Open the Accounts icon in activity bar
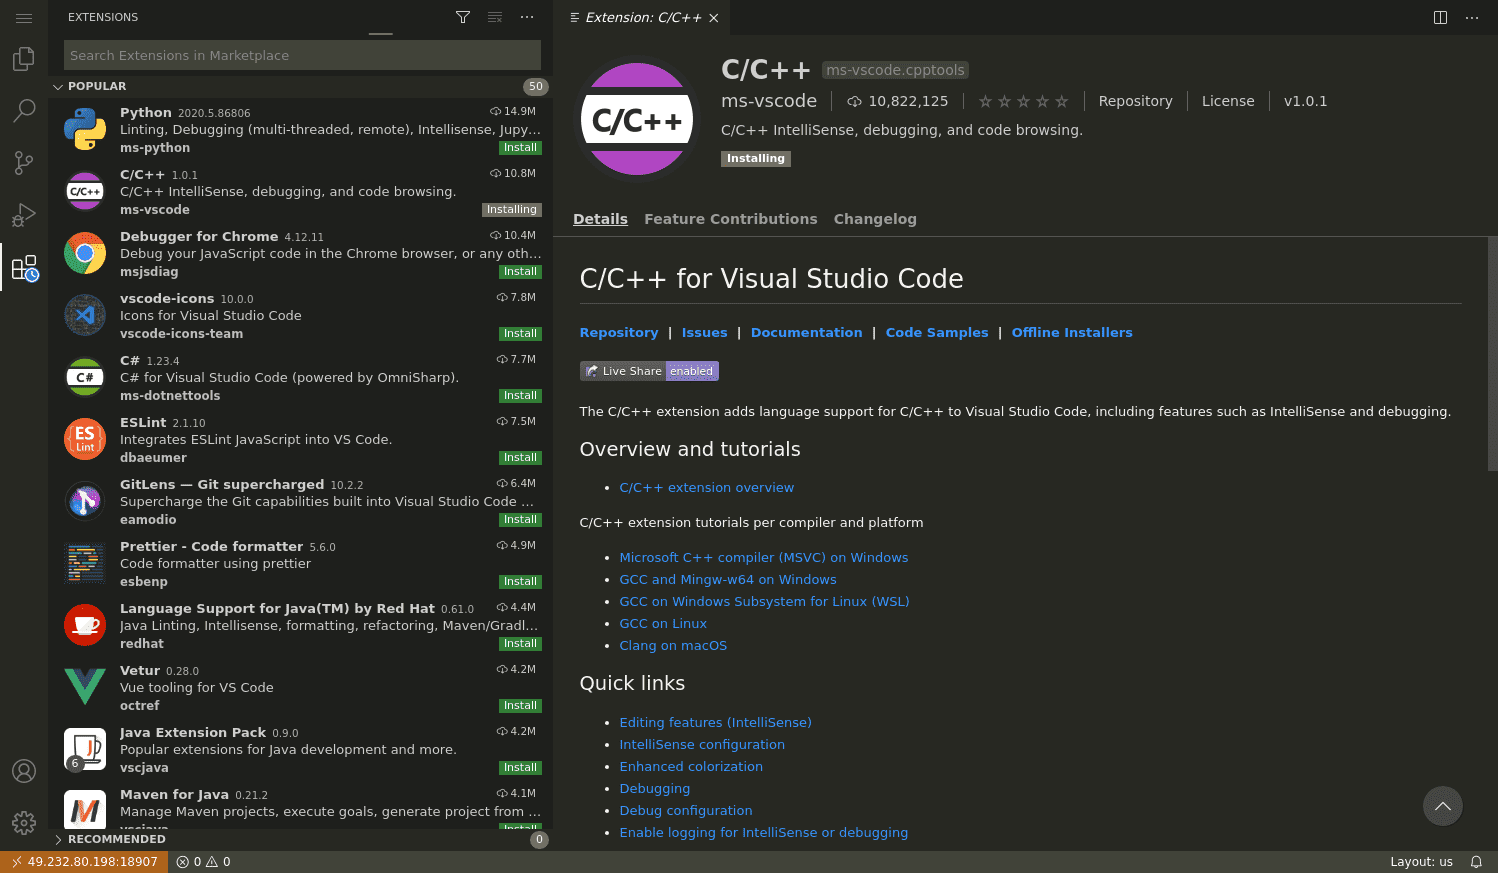Screen dimensions: 1498x873 tap(24, 771)
